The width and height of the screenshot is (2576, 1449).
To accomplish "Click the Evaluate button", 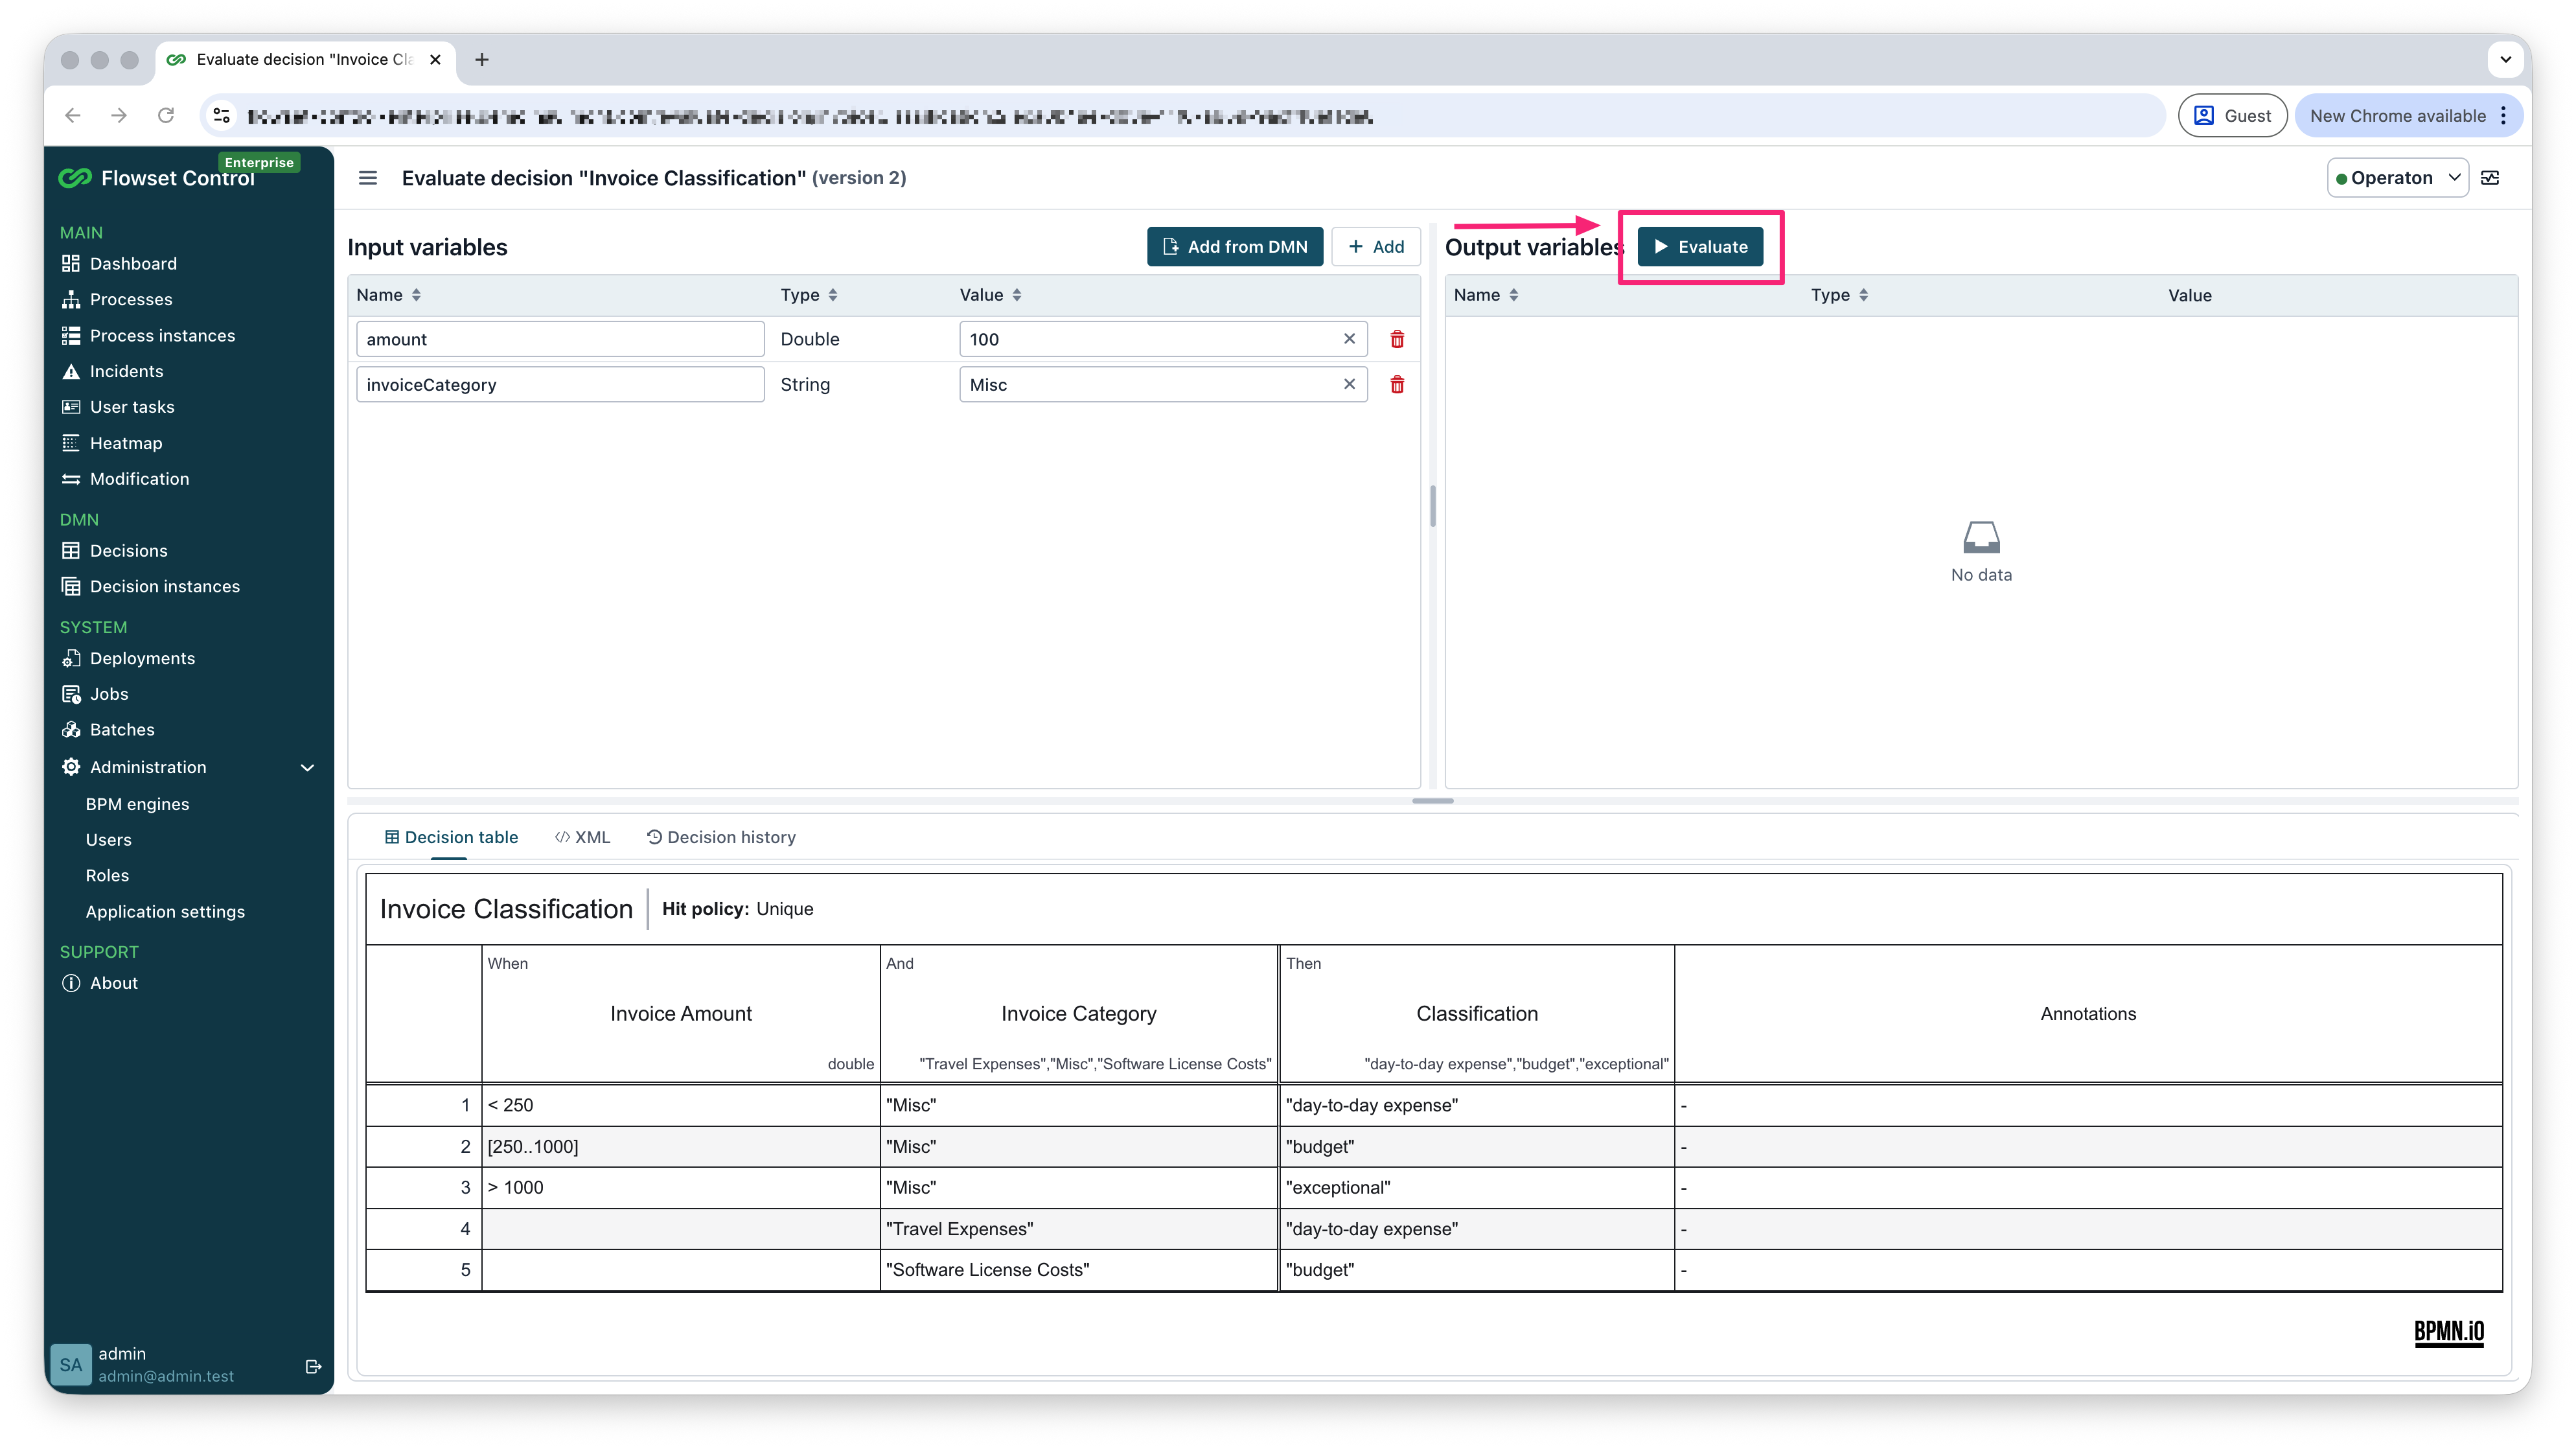I will pyautogui.click(x=1700, y=247).
